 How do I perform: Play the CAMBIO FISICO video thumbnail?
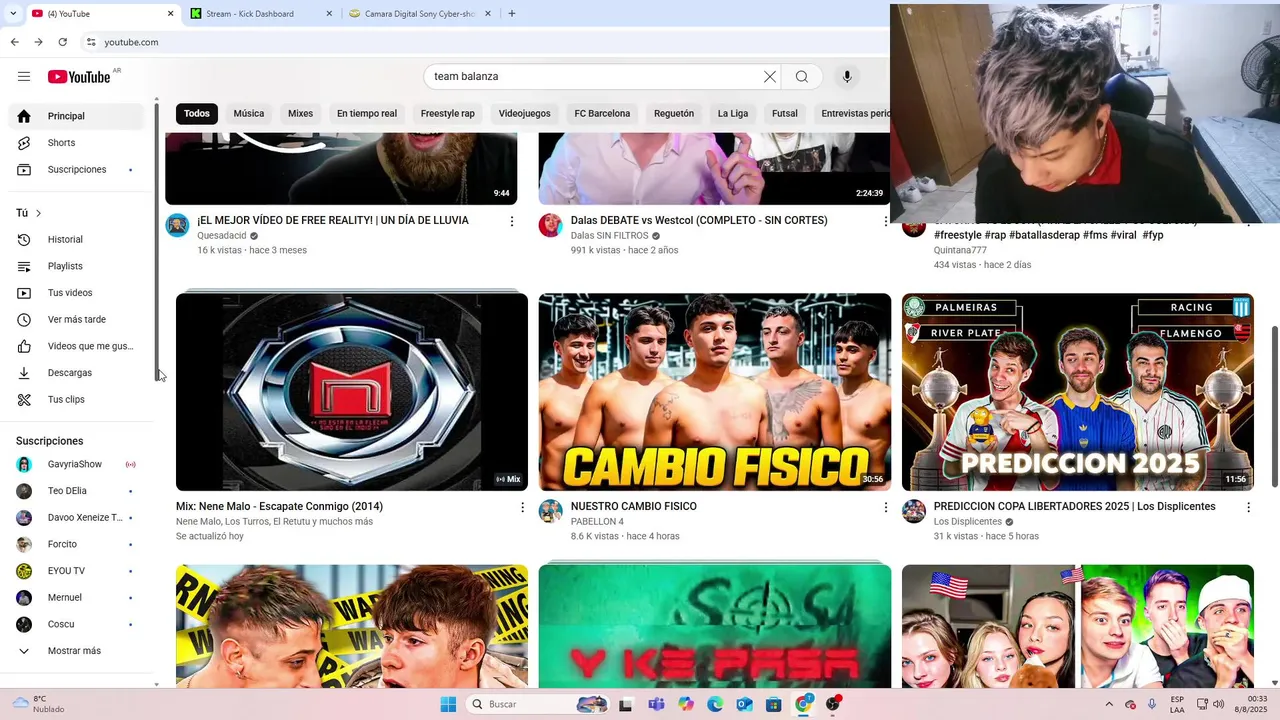click(x=715, y=392)
